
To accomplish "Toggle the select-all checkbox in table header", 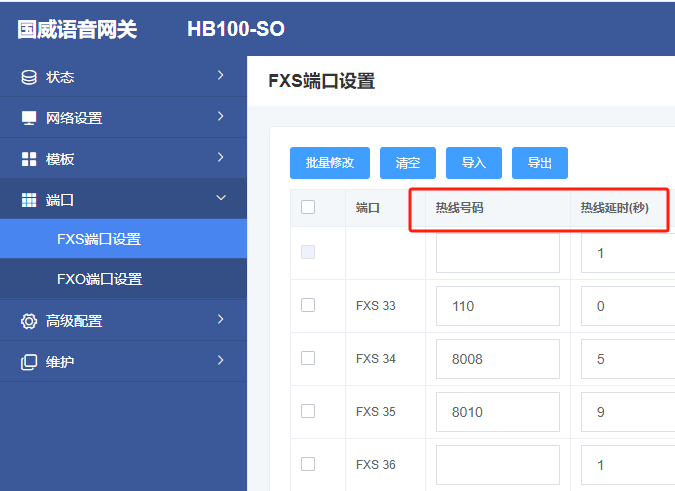I will click(x=308, y=207).
